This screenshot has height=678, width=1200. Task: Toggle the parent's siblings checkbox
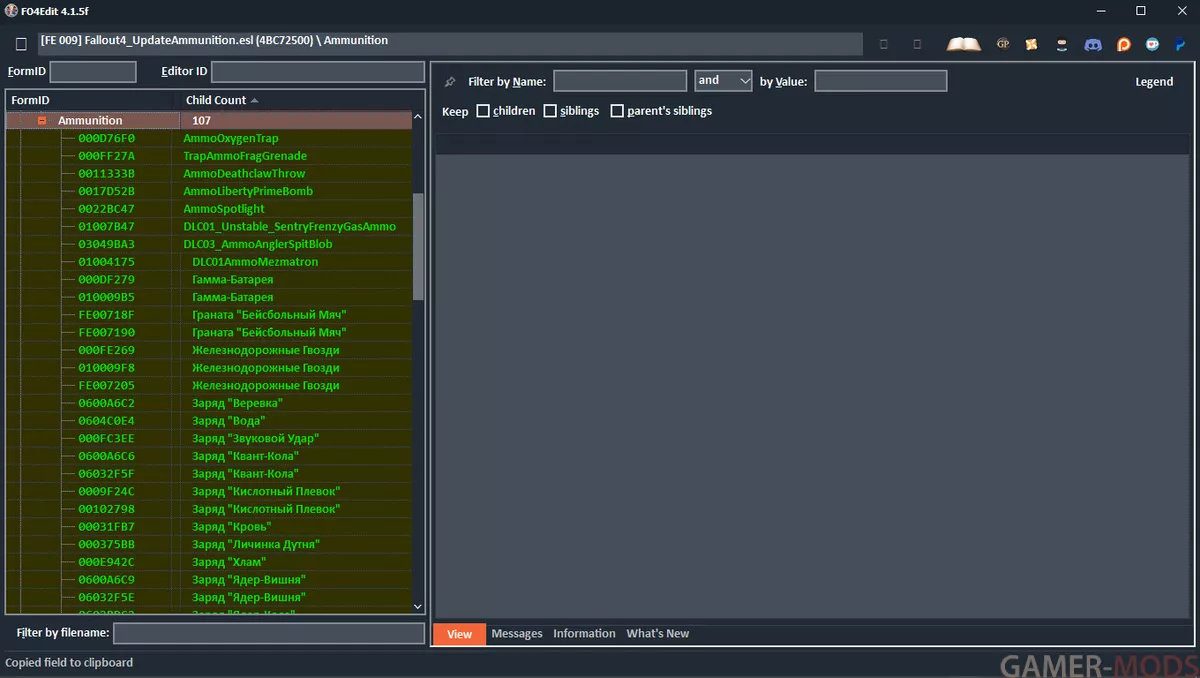coord(617,111)
